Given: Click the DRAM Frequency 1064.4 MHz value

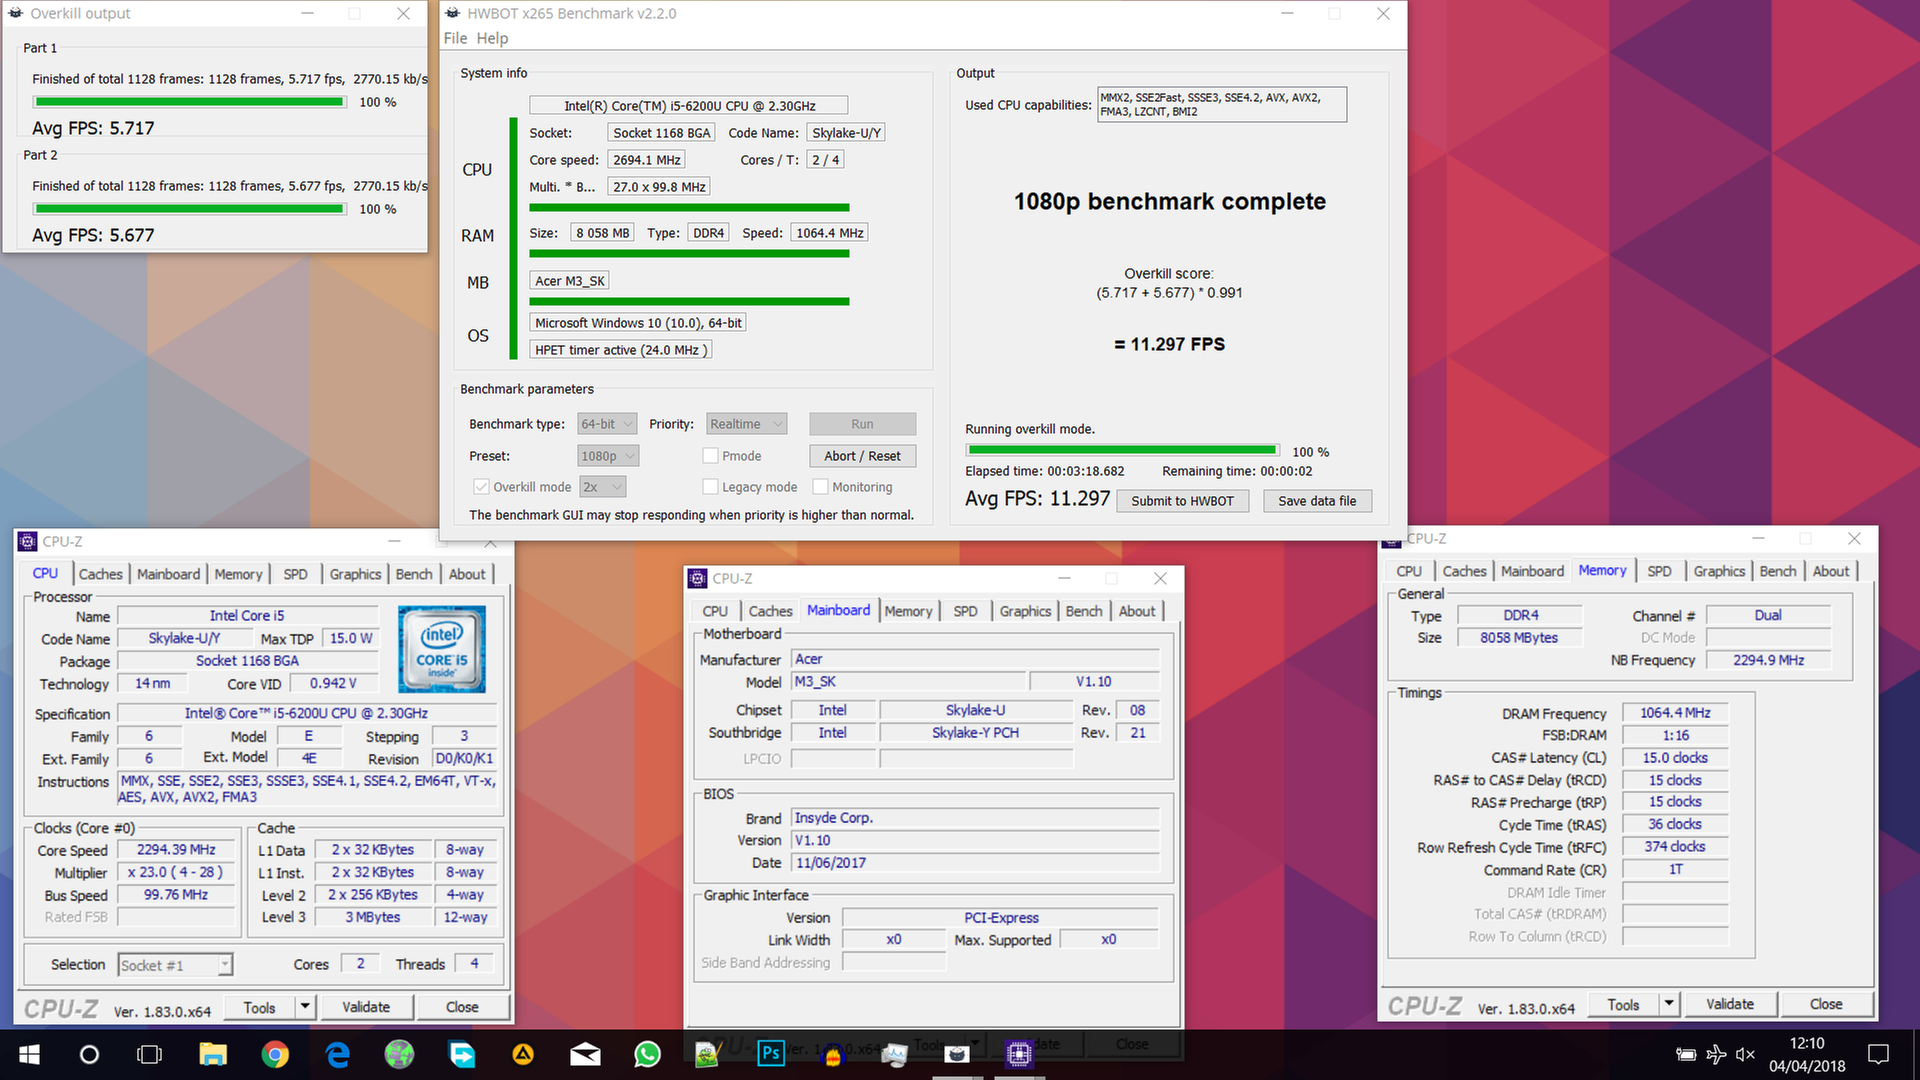Looking at the screenshot, I should coord(1675,713).
